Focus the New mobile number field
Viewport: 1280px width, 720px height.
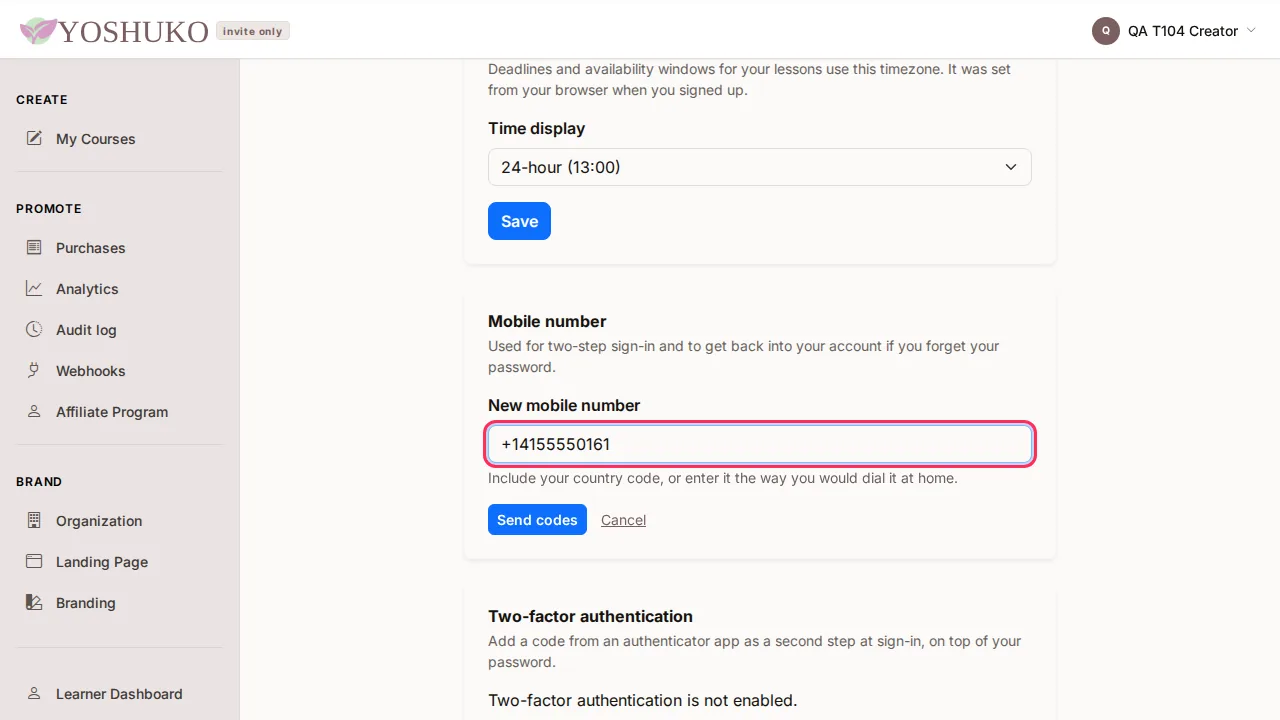[759, 444]
